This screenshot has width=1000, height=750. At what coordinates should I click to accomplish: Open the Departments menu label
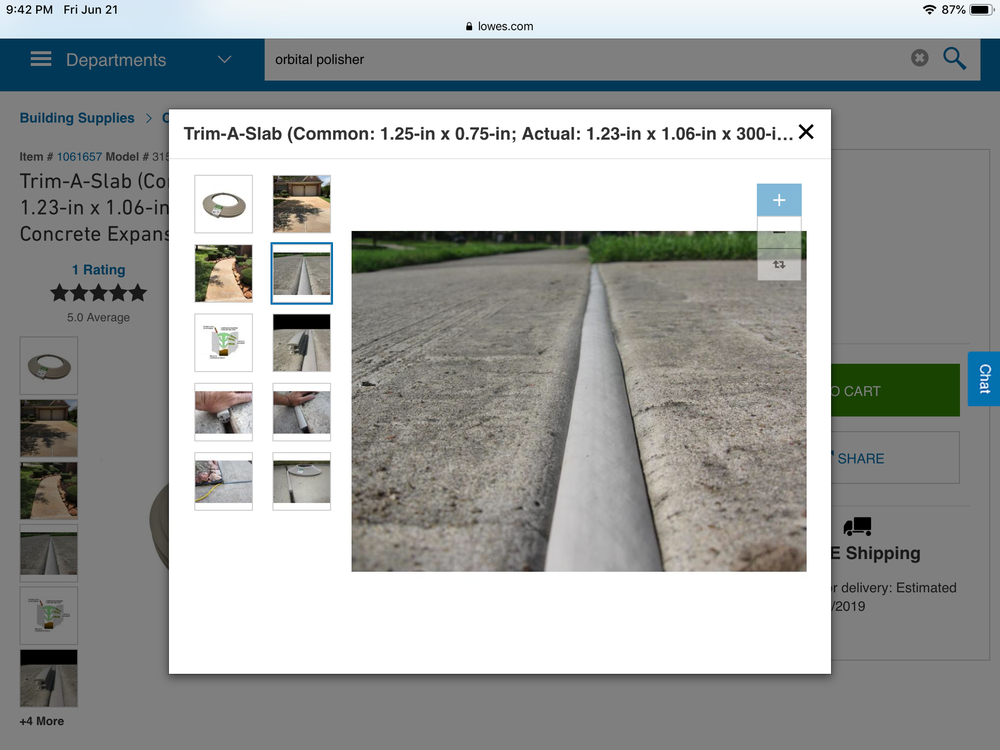(116, 60)
